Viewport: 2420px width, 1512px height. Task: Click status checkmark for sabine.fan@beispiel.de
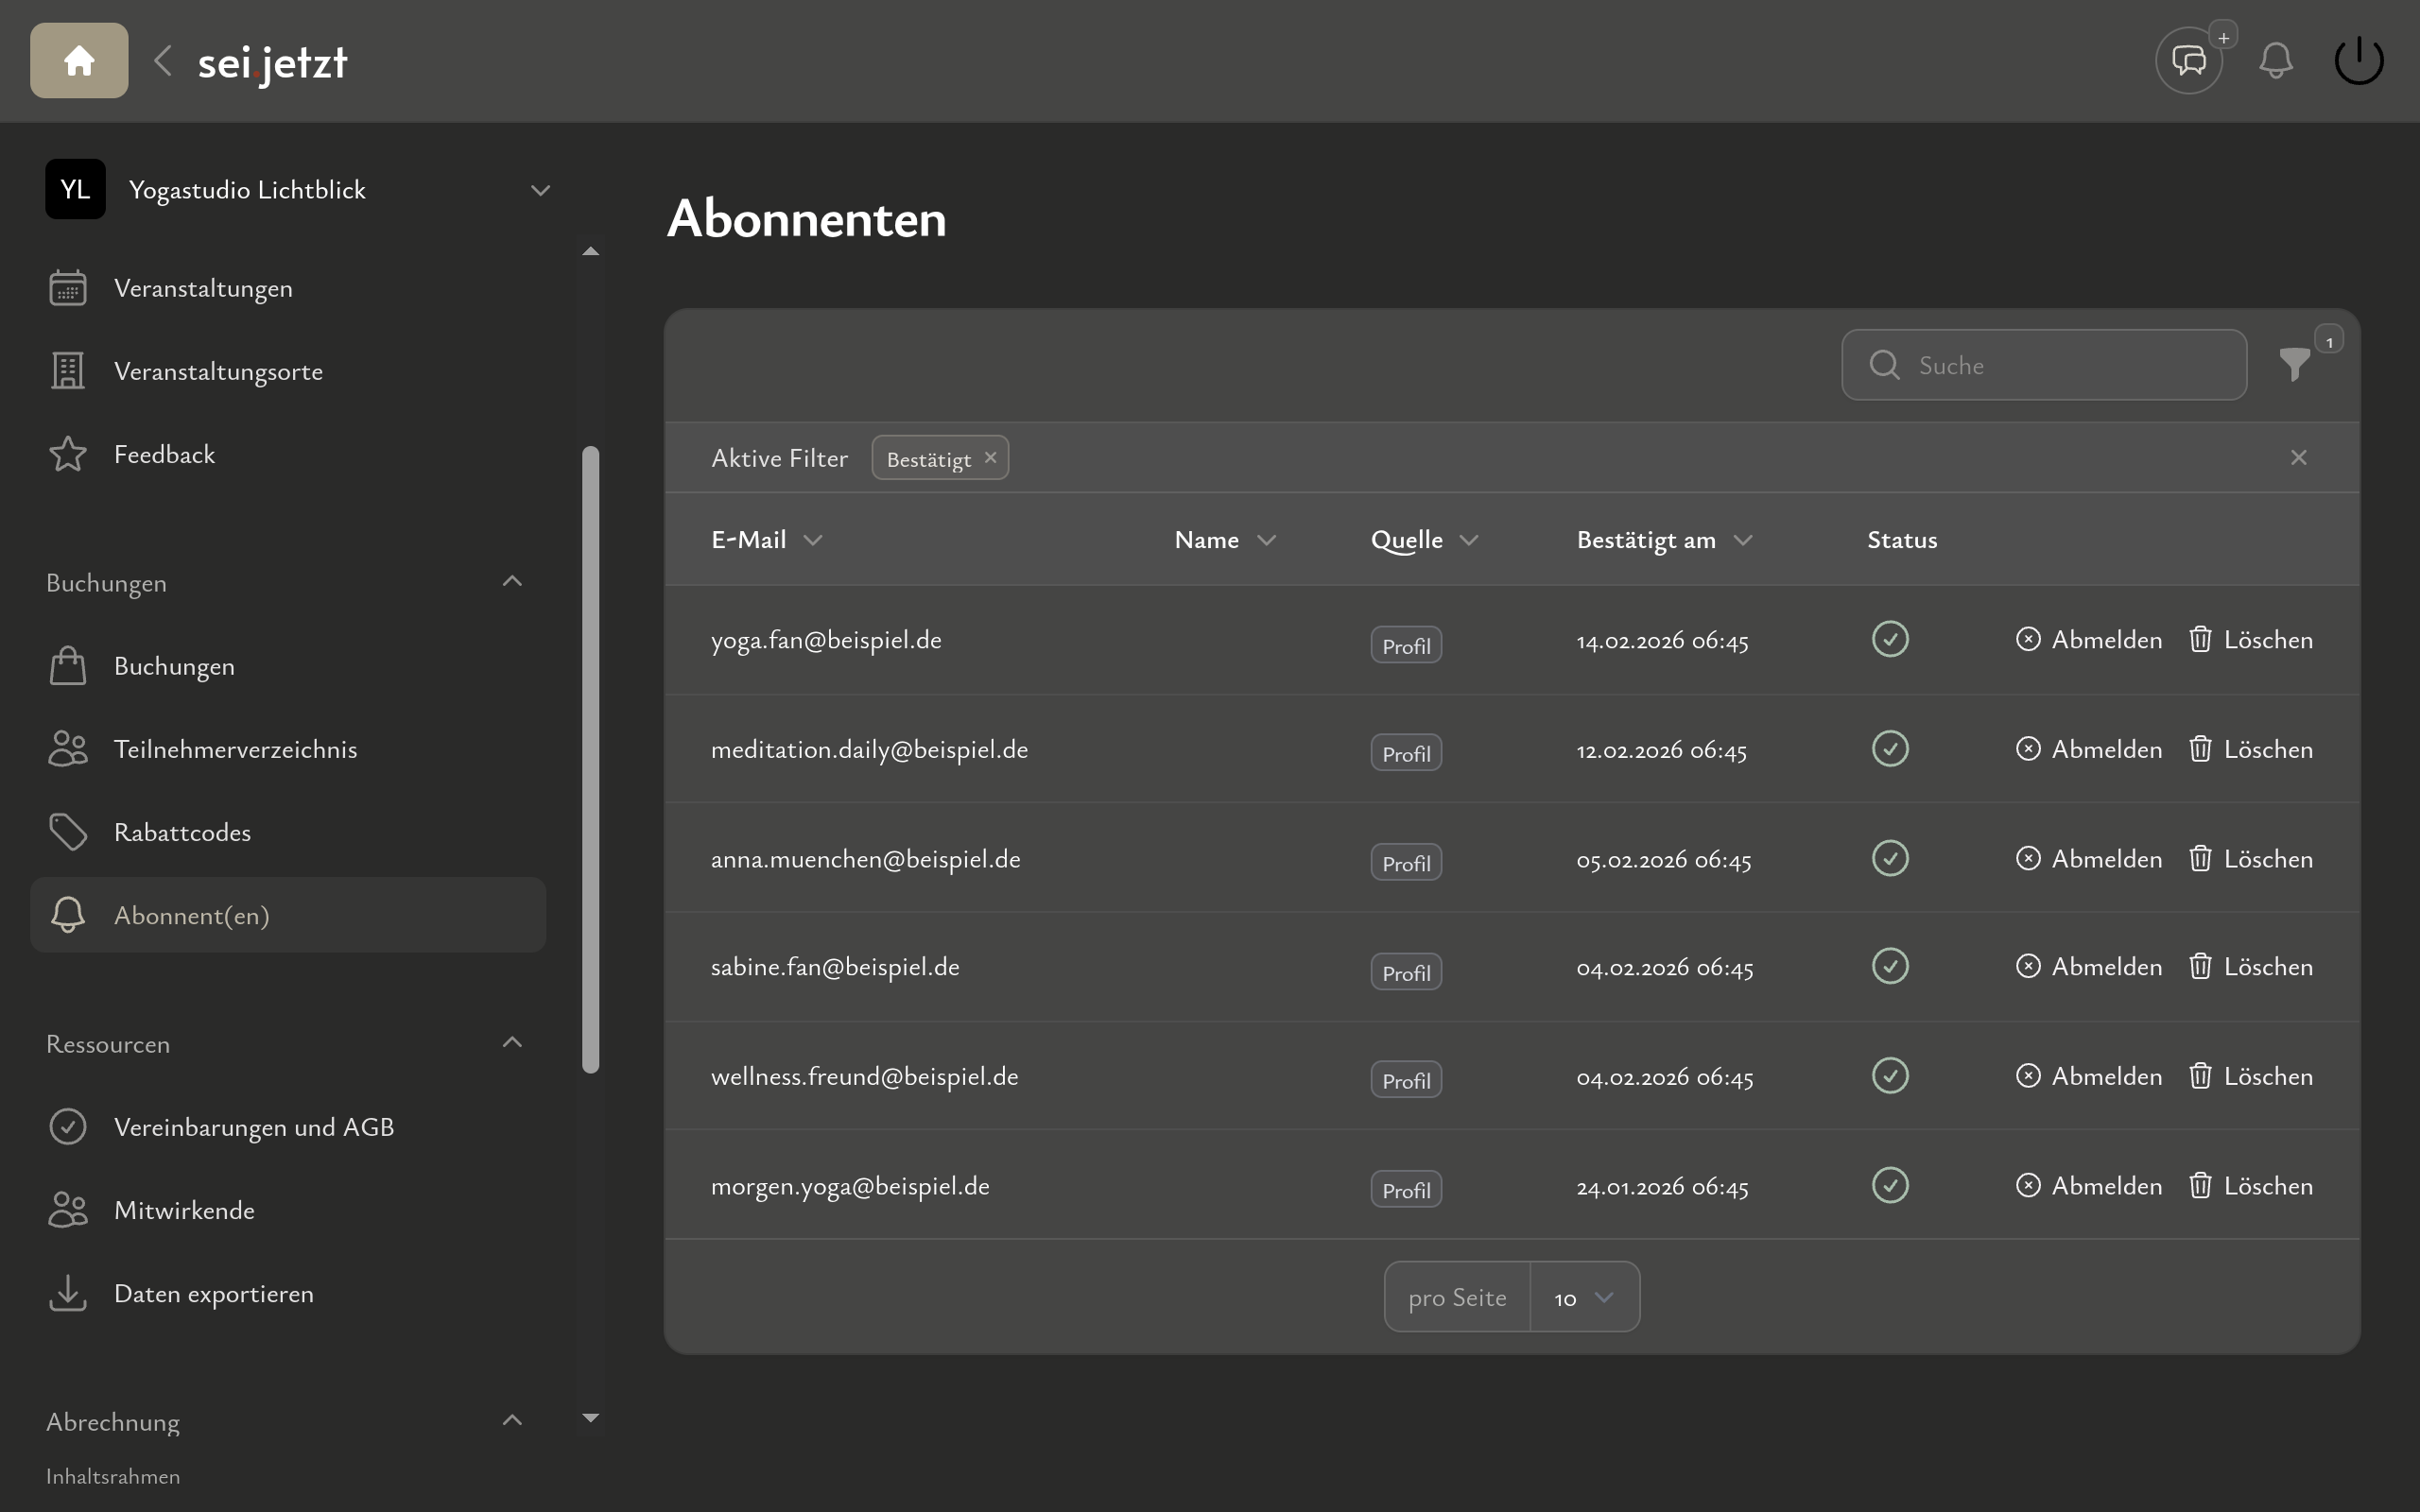click(1890, 967)
